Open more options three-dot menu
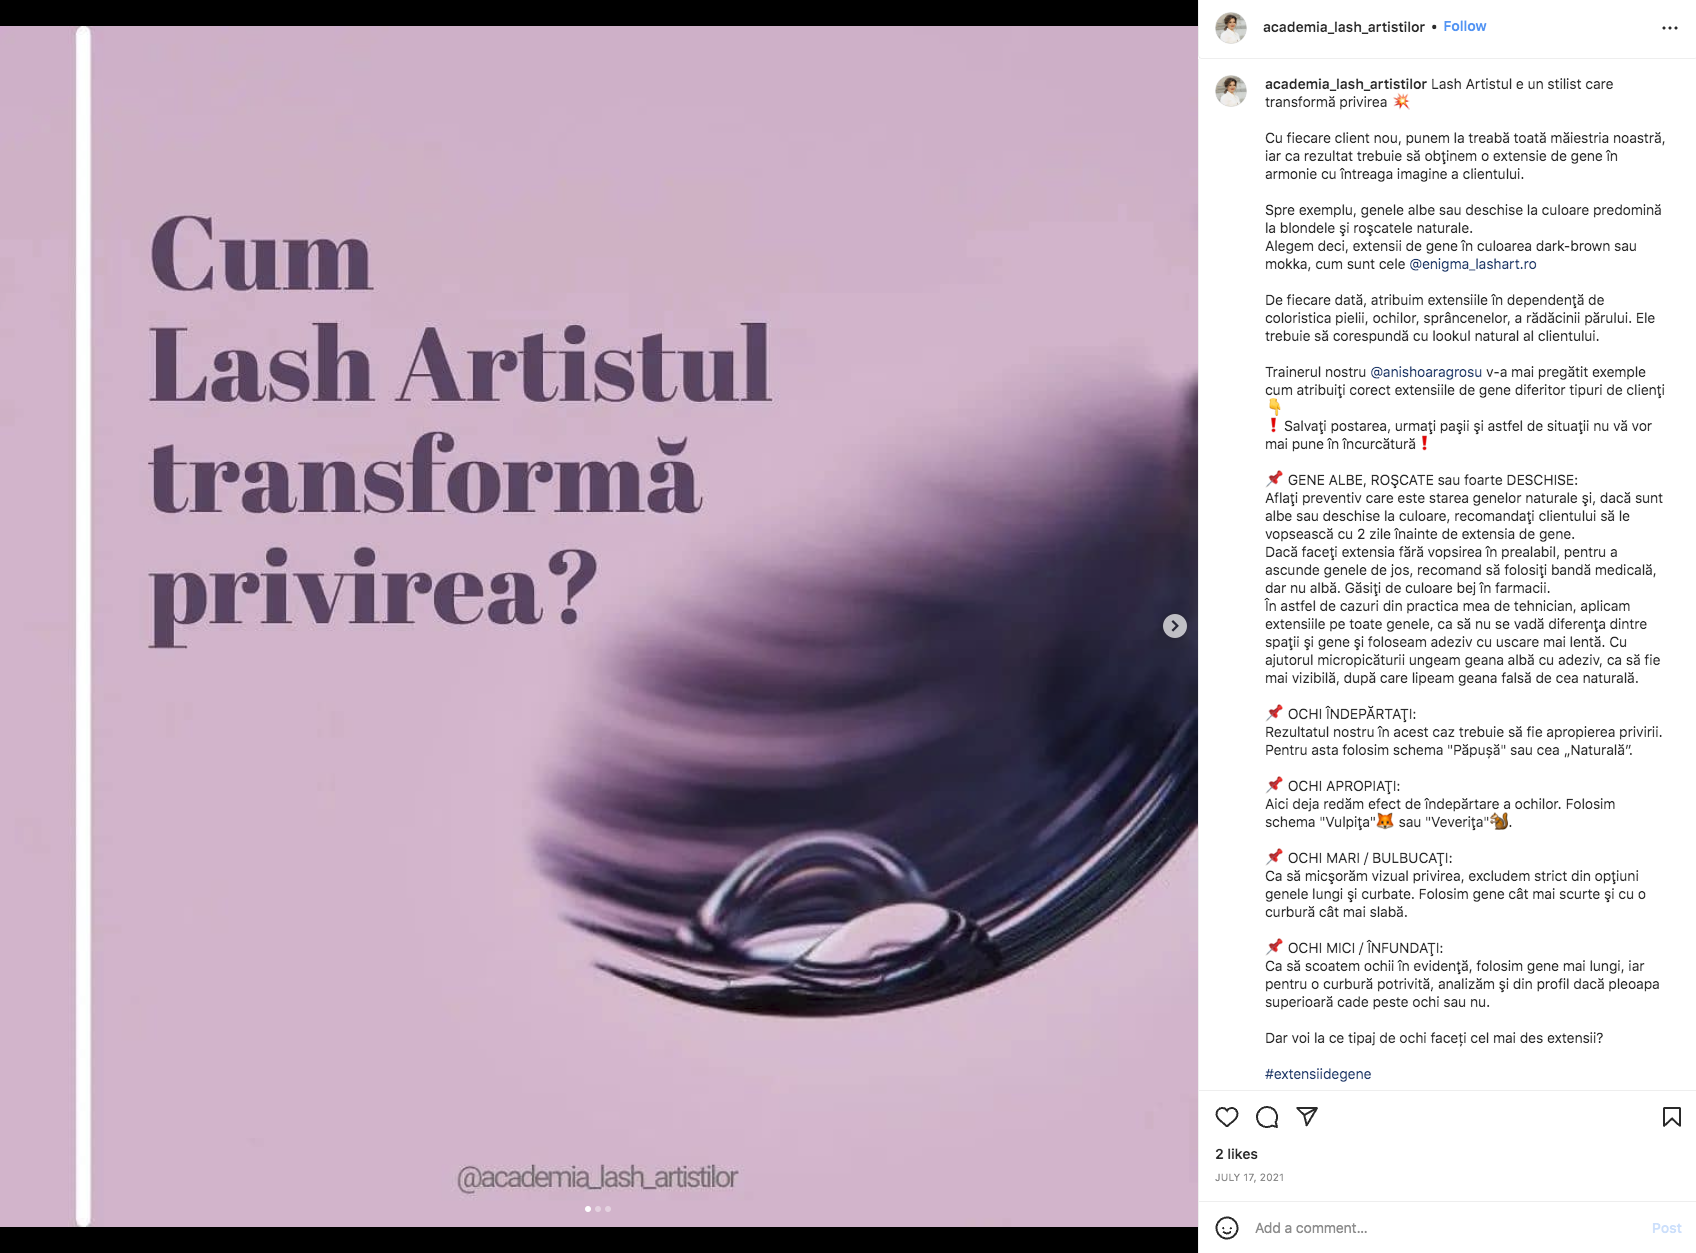This screenshot has height=1253, width=1696. 1670,28
